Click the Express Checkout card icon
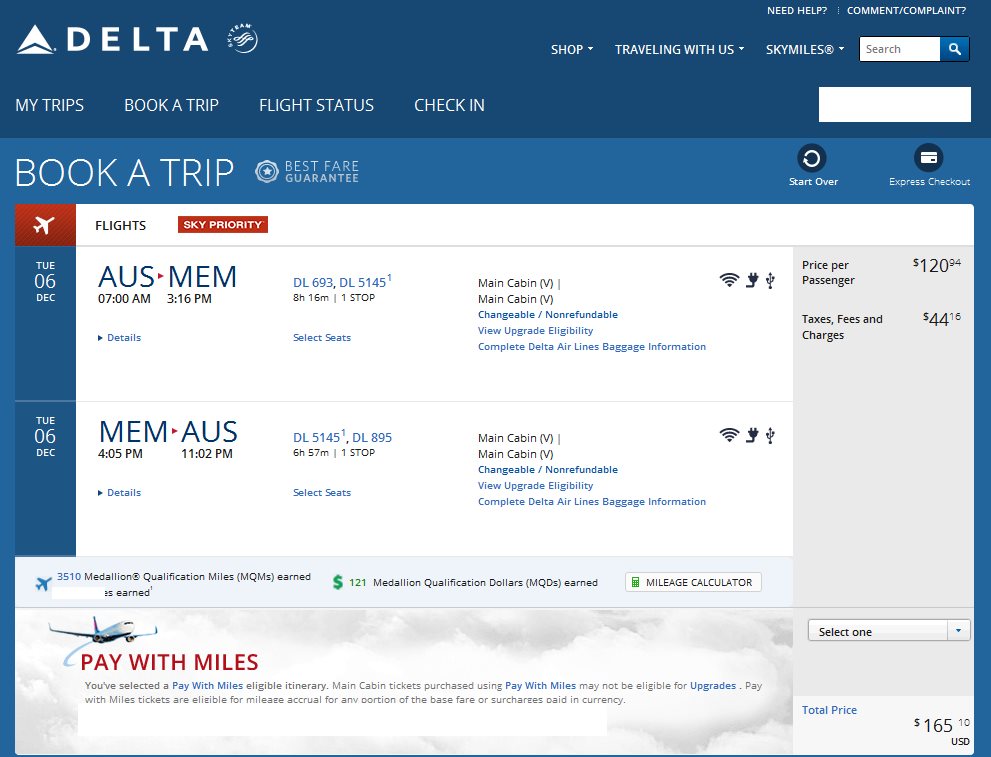Viewport: 991px width, 757px height. click(x=929, y=158)
